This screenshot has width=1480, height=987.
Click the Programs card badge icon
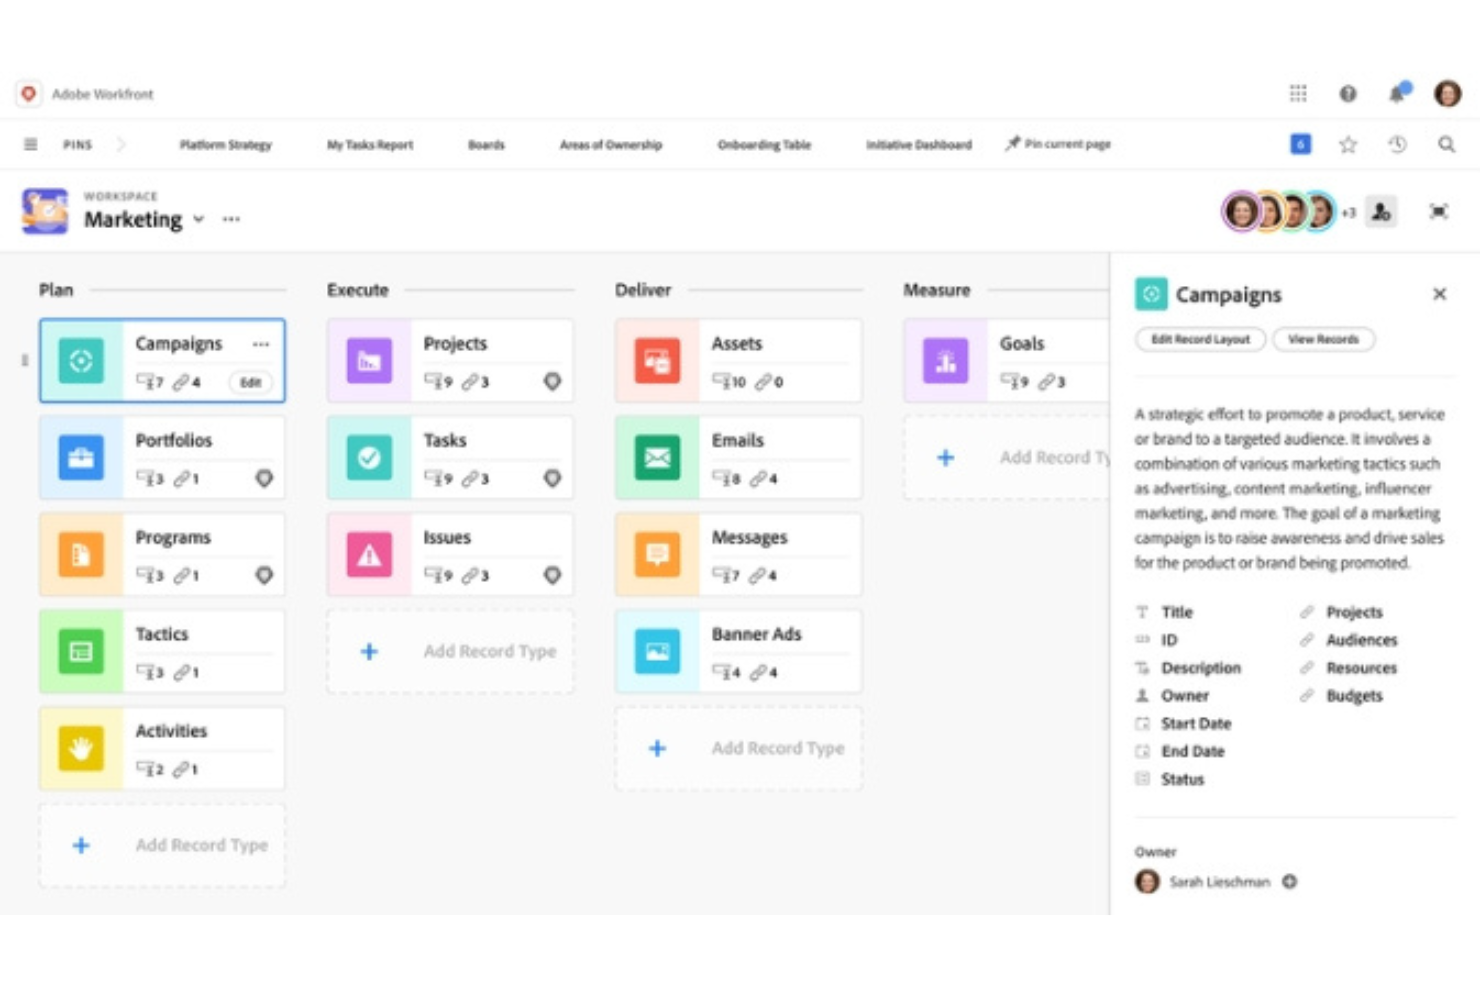[264, 575]
